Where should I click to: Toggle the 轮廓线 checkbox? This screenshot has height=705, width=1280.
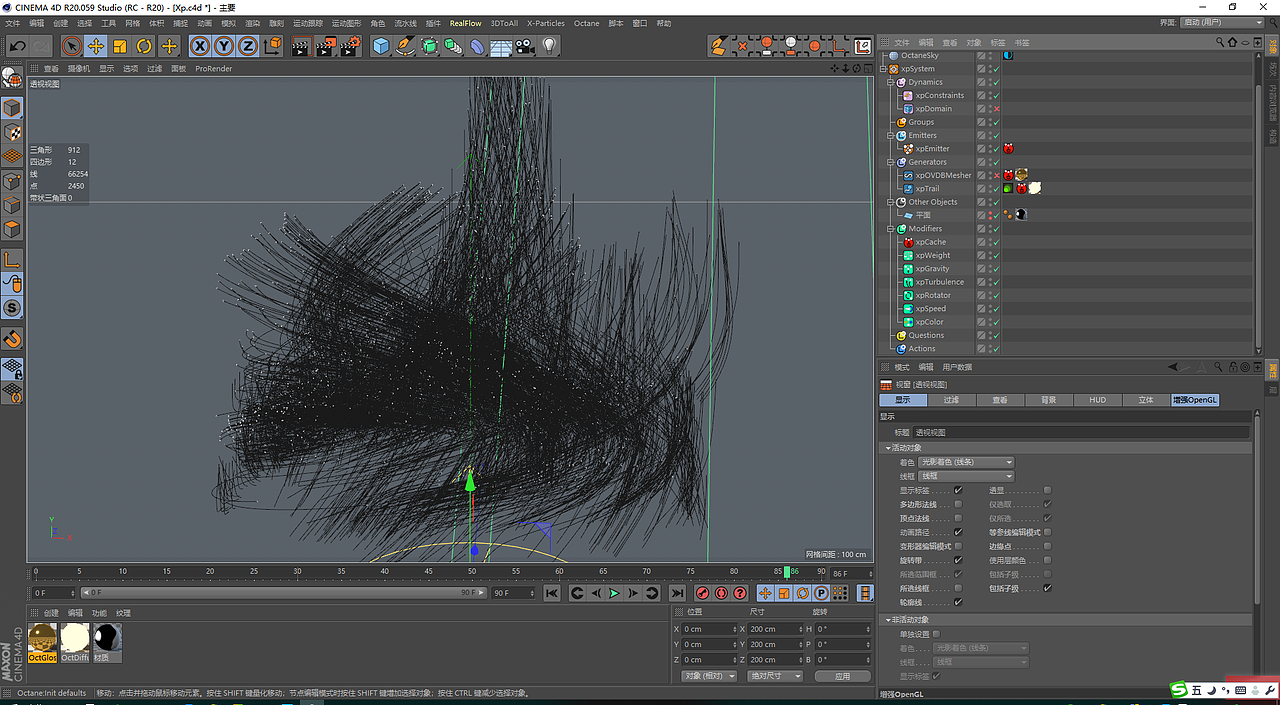(958, 602)
